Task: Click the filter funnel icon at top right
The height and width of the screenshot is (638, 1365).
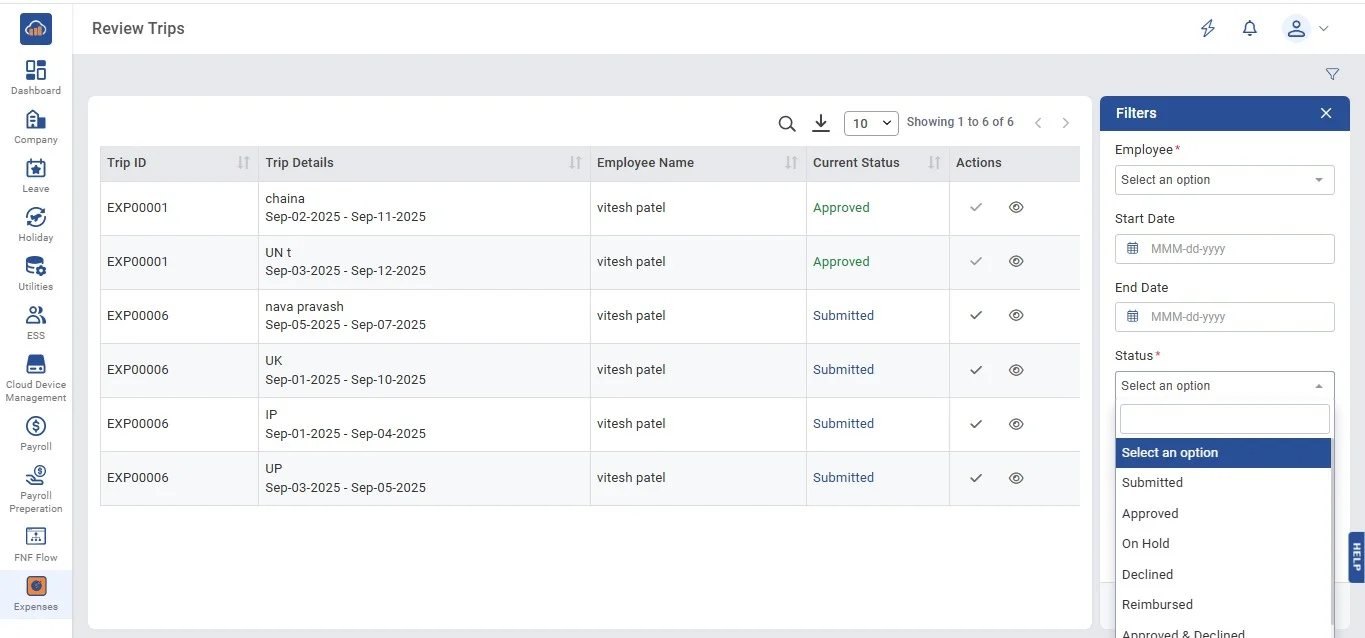Action: click(1332, 74)
